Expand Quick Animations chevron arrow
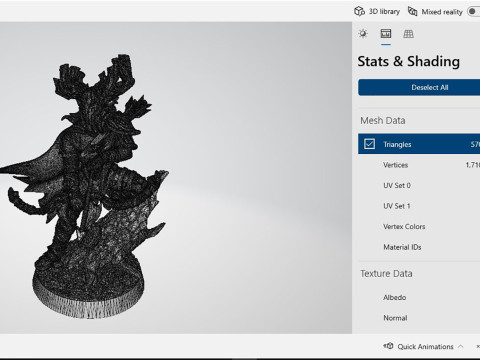 (460, 347)
